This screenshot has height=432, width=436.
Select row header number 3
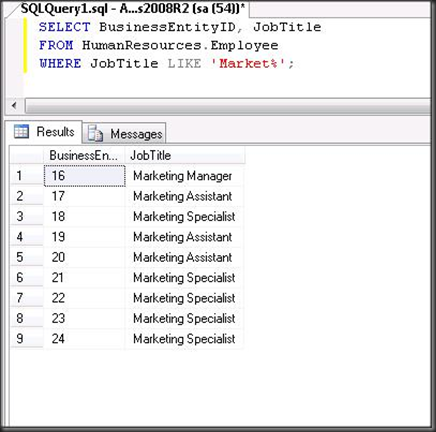click(x=27, y=217)
